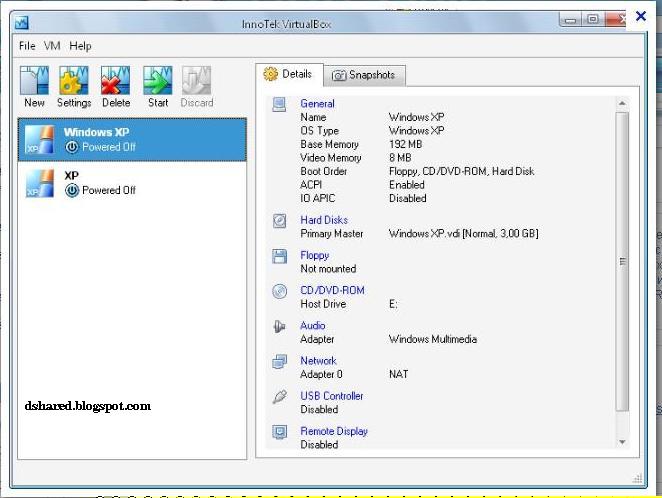The width and height of the screenshot is (662, 498).
Task: Open the CD/DVD-ROM settings link
Action: 333,290
